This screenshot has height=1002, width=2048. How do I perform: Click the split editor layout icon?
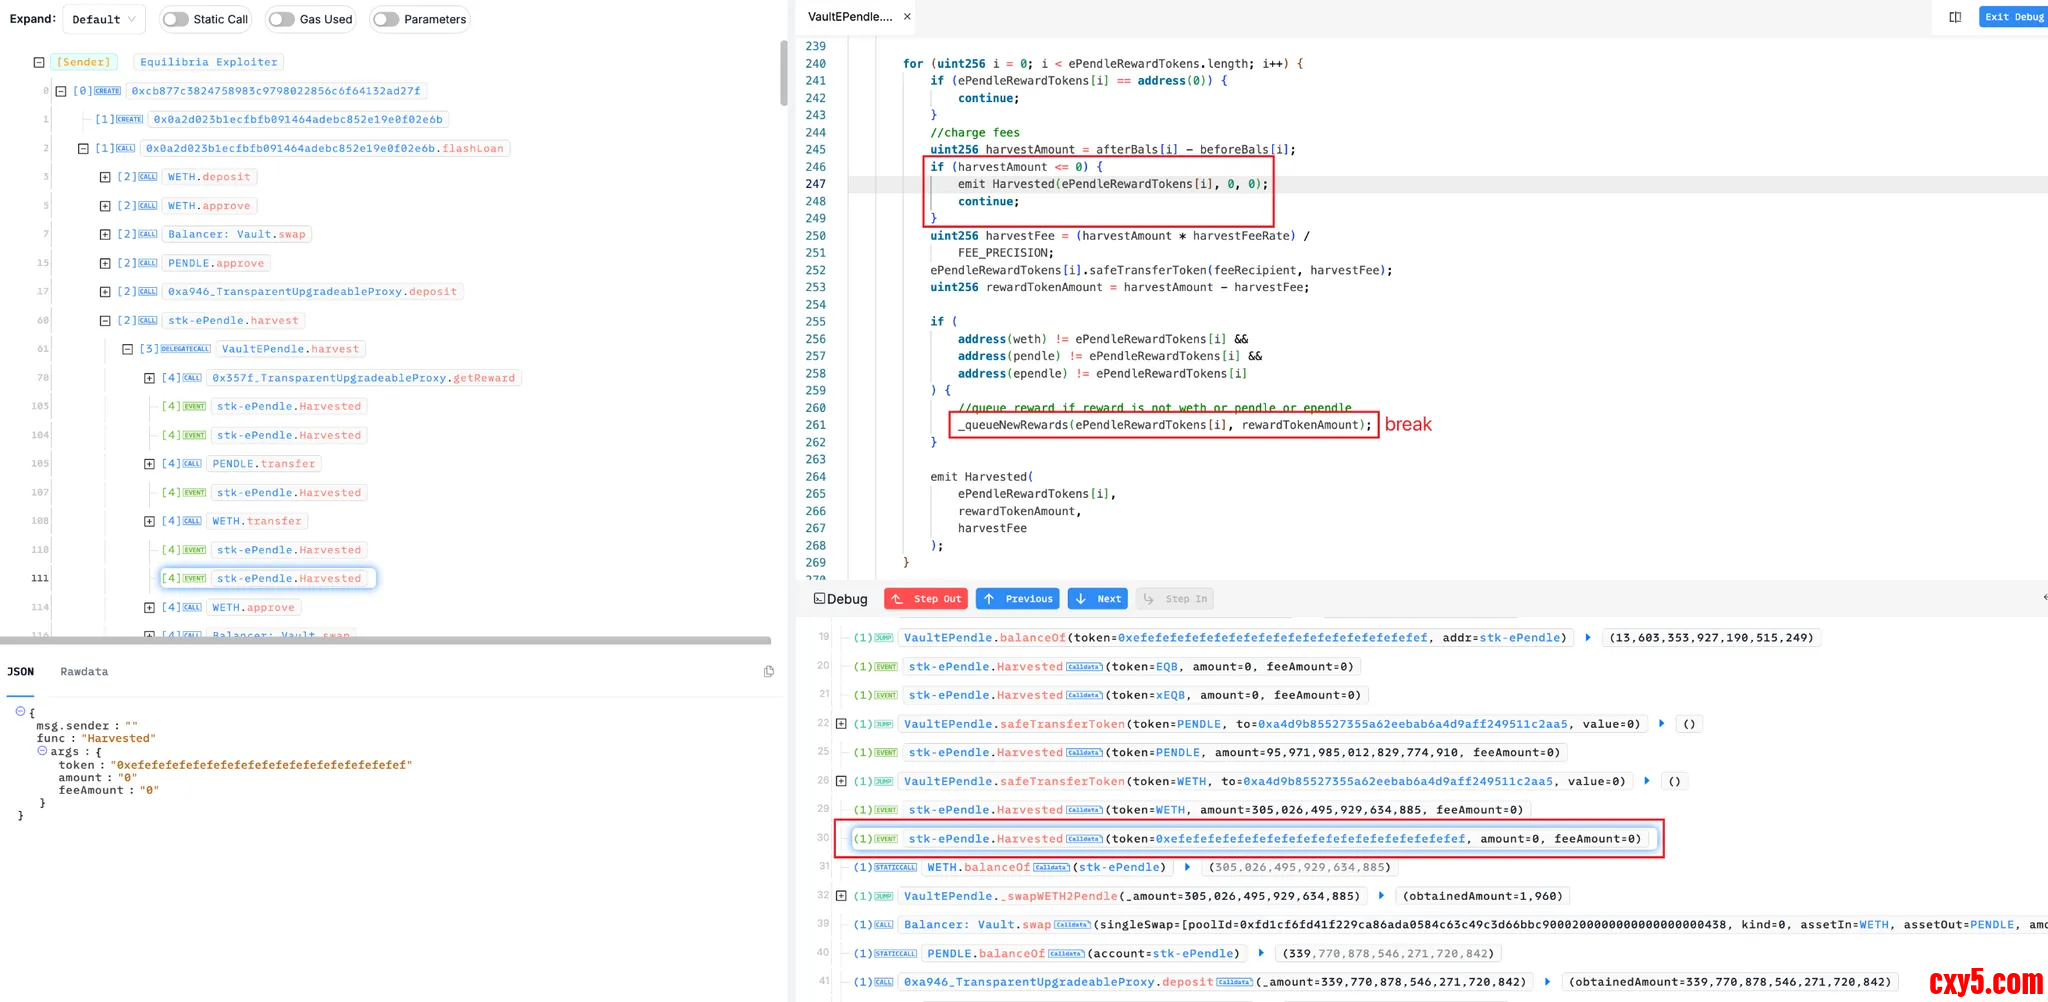1955,17
